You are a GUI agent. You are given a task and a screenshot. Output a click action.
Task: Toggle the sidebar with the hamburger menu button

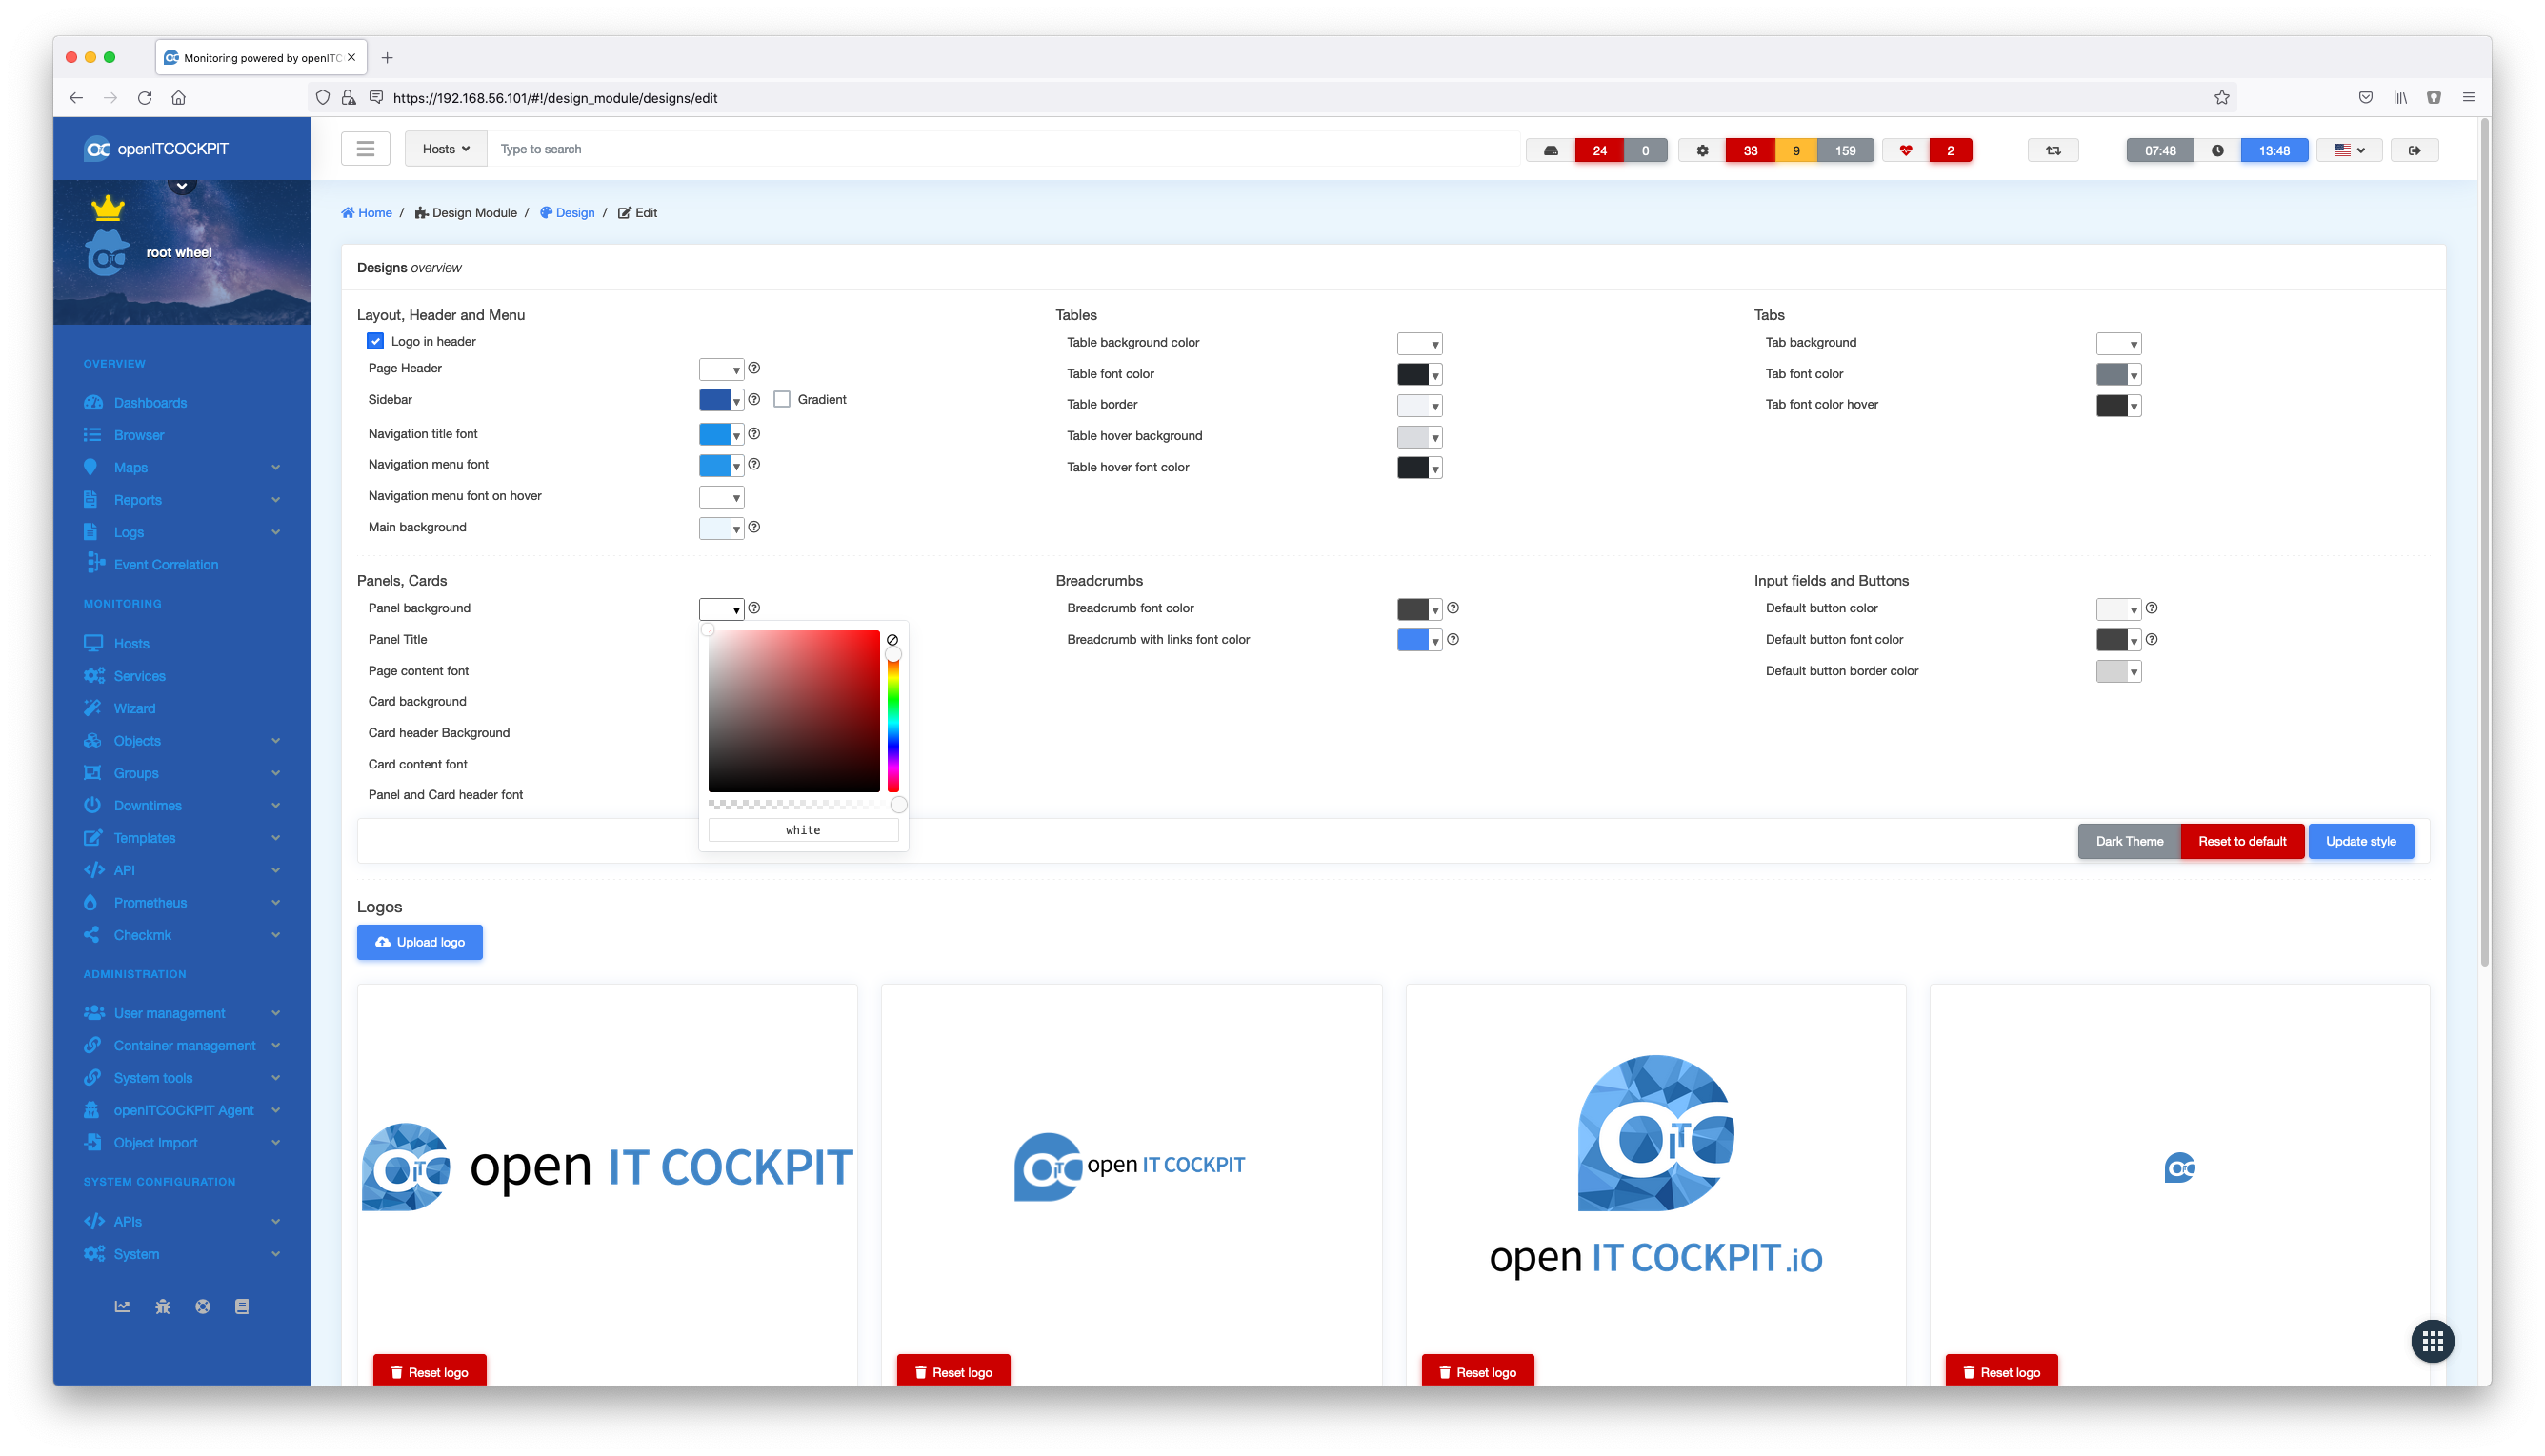(365, 149)
